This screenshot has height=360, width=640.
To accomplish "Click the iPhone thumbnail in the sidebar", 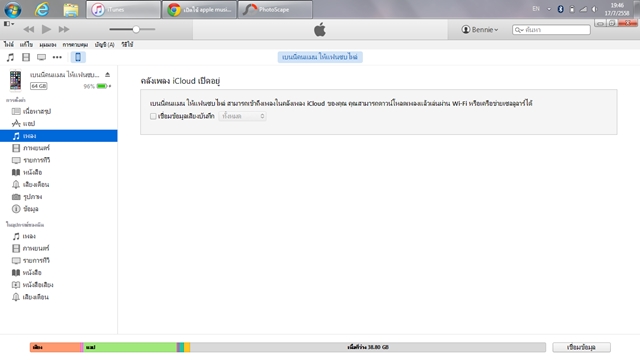I will (16, 80).
